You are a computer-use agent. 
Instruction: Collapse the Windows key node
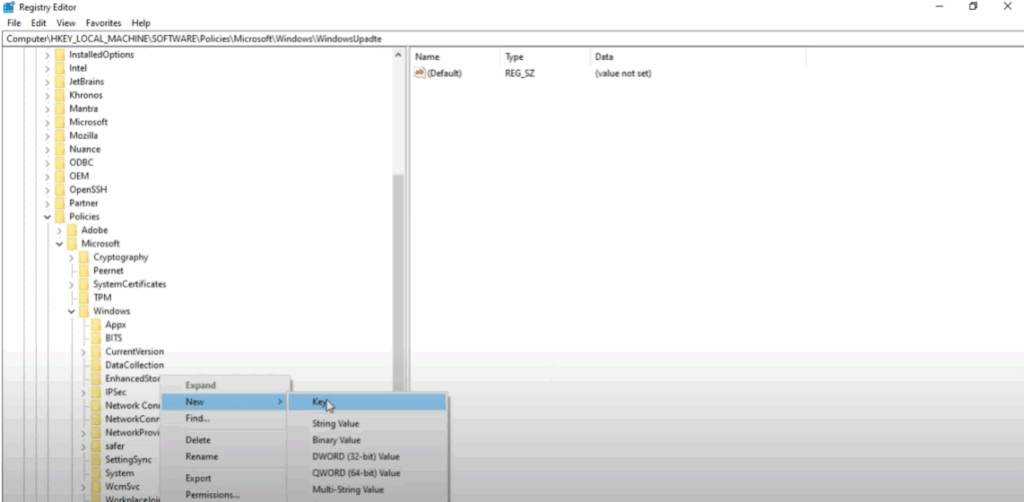tap(71, 311)
